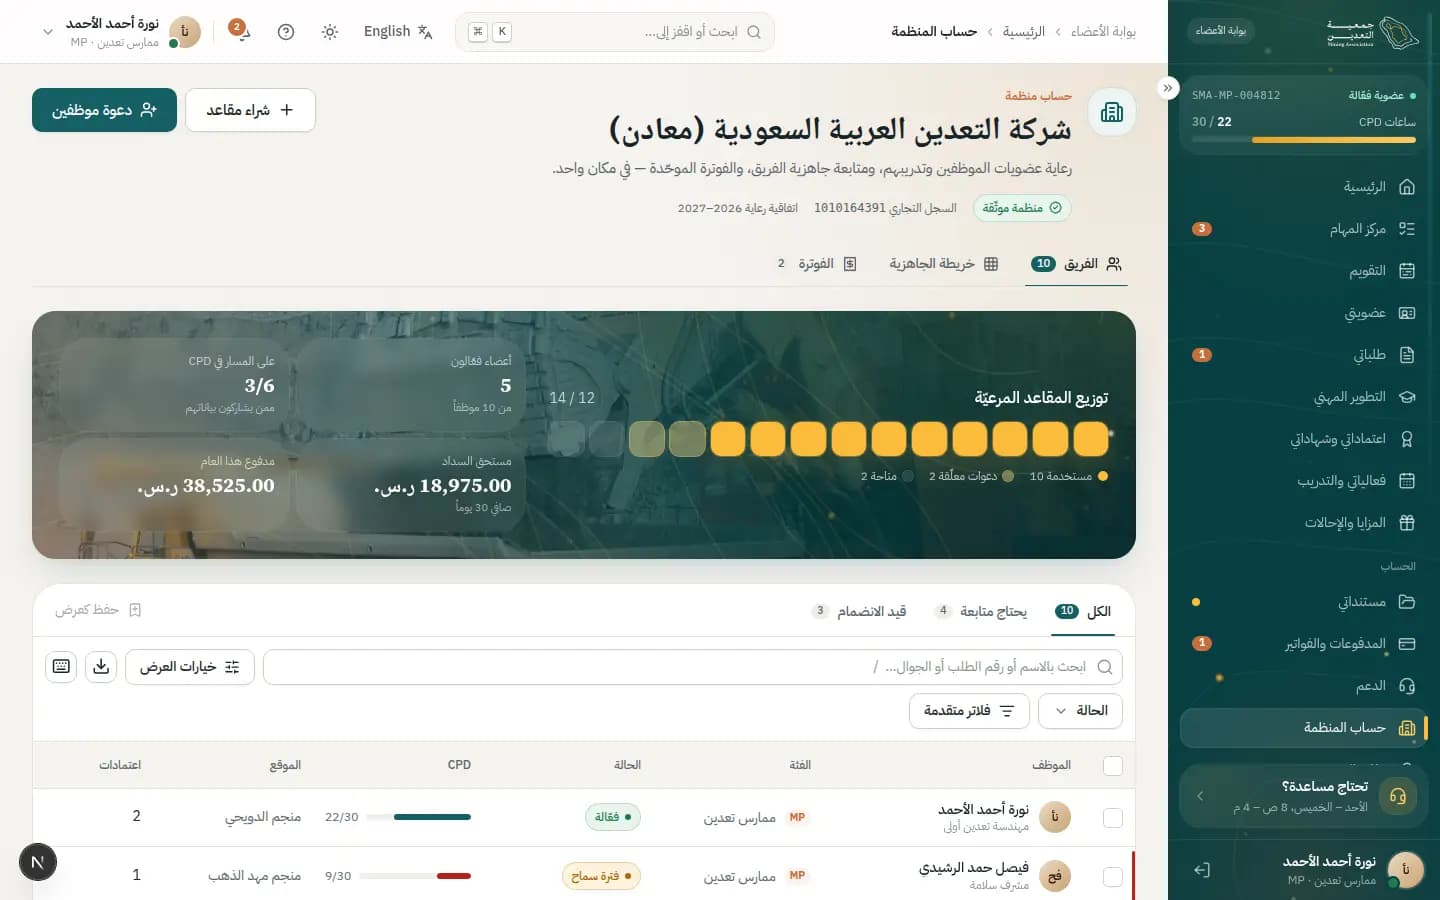
Task: Click the round N button at bottom left
Action: point(38,862)
